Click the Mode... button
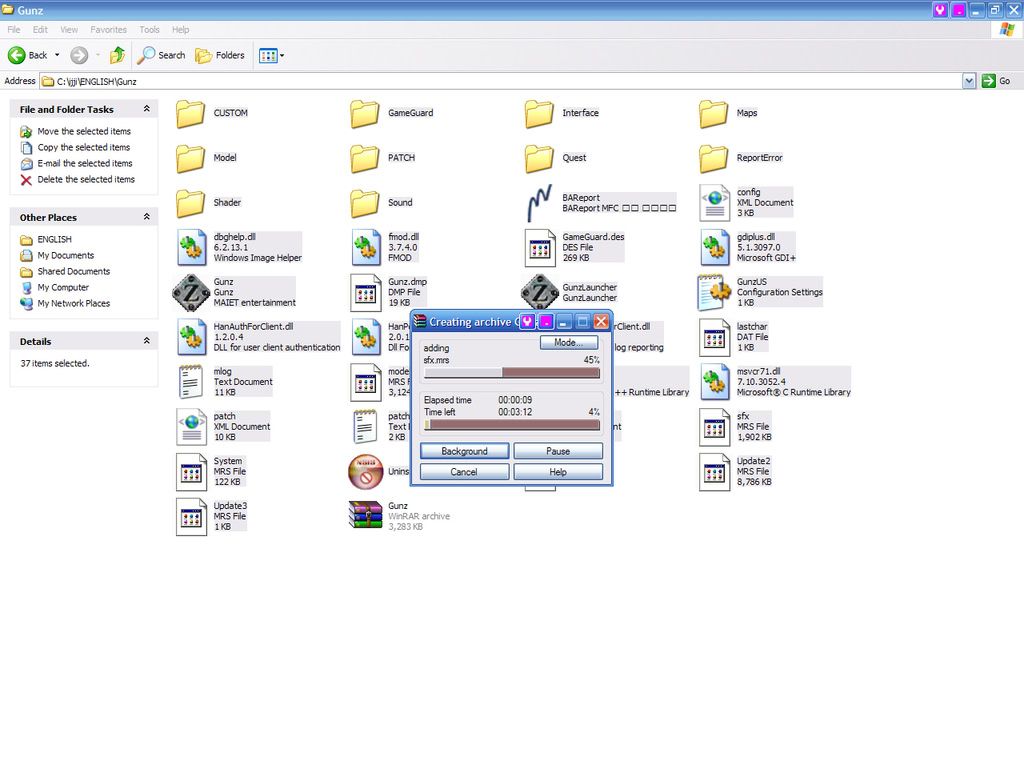The image size is (1024, 777). tap(568, 343)
